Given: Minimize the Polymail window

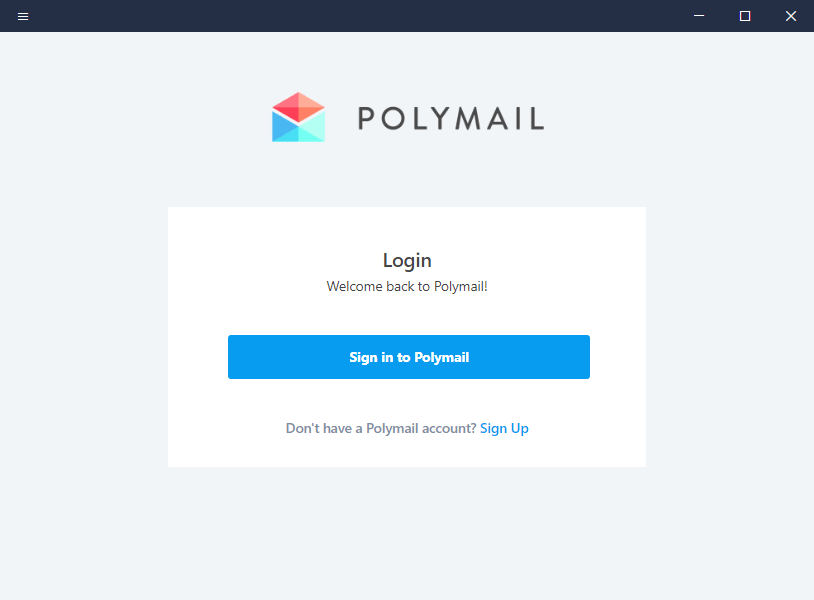Looking at the screenshot, I should click(699, 16).
